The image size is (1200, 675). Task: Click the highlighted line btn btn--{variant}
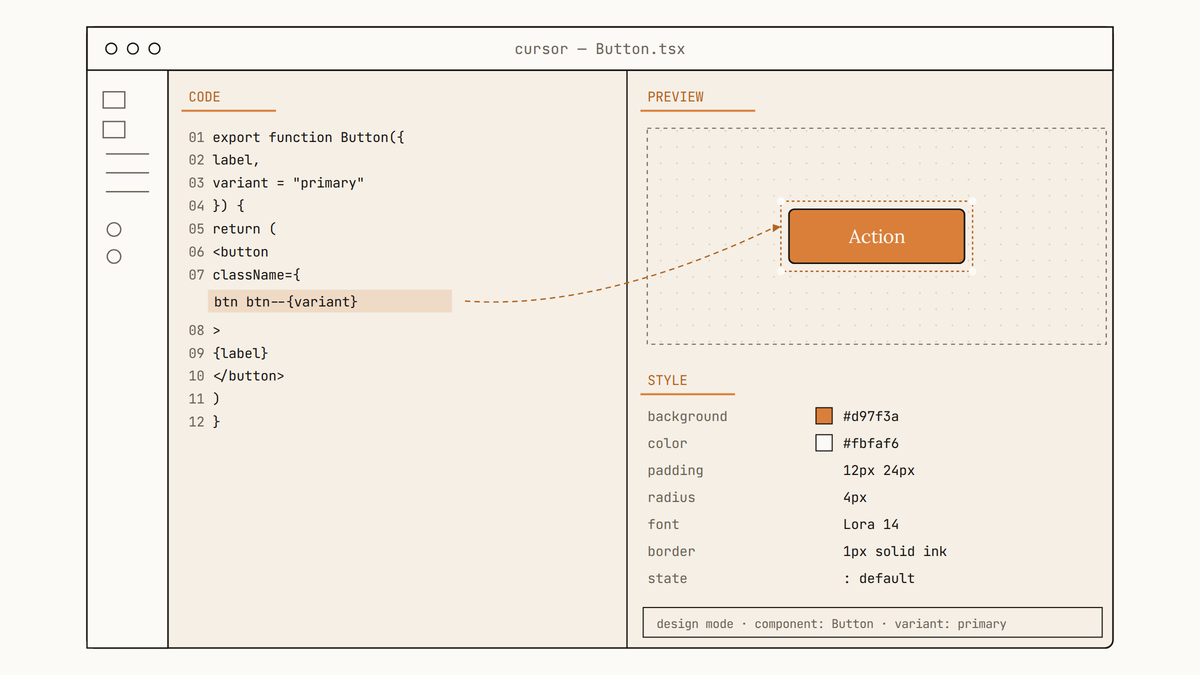point(330,301)
